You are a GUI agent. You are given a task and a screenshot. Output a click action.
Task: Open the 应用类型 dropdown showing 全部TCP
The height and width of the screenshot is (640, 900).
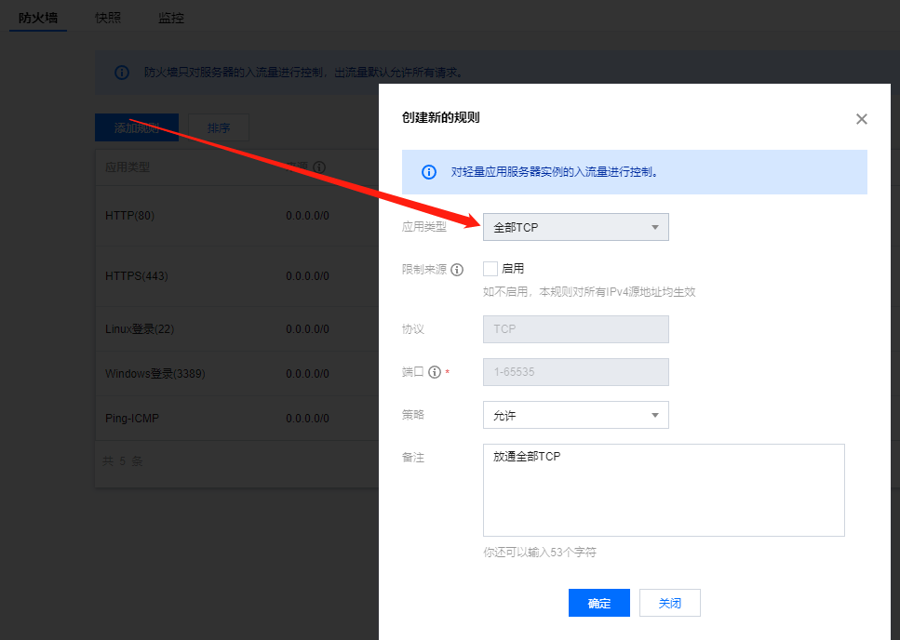click(x=575, y=227)
